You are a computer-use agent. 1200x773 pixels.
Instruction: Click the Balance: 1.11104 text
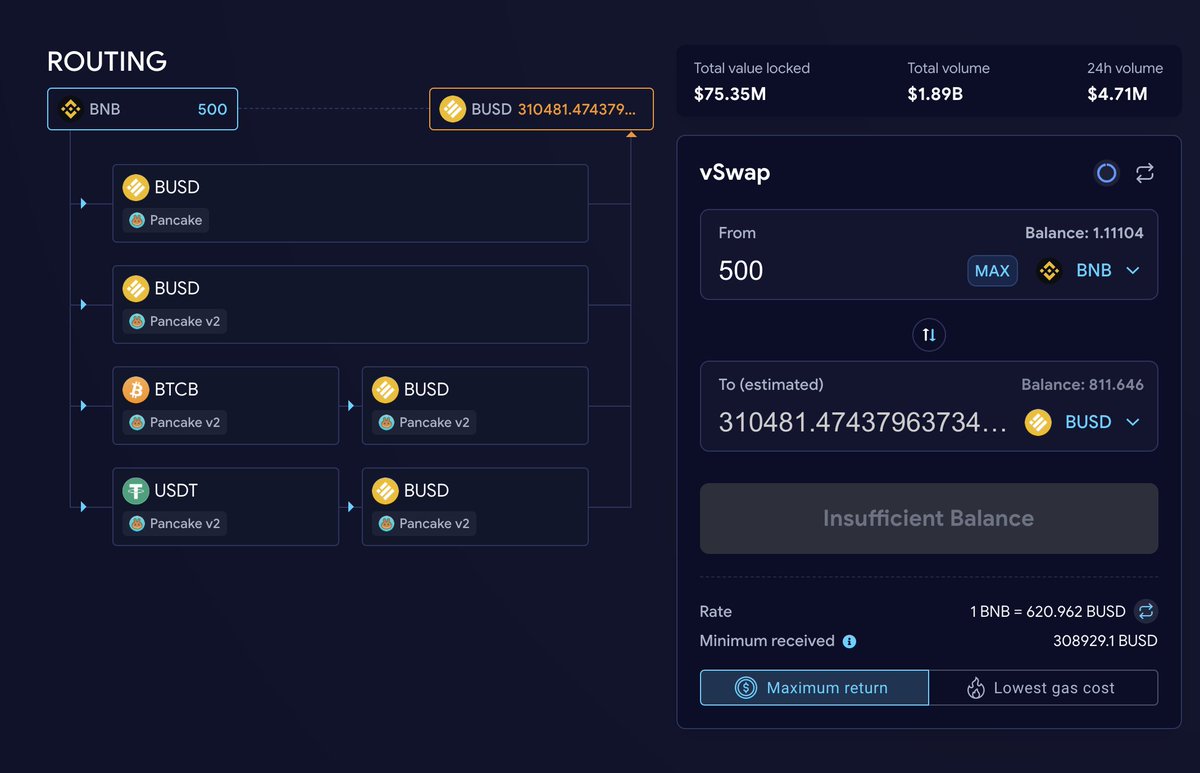coord(1084,233)
